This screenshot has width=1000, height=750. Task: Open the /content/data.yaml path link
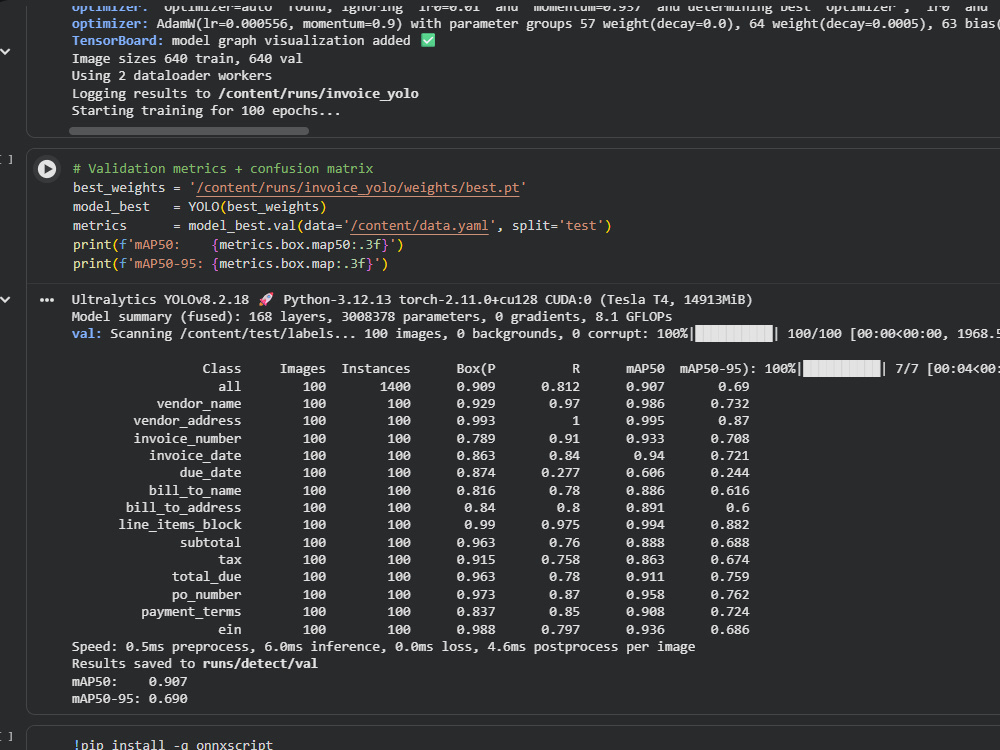[419, 226]
